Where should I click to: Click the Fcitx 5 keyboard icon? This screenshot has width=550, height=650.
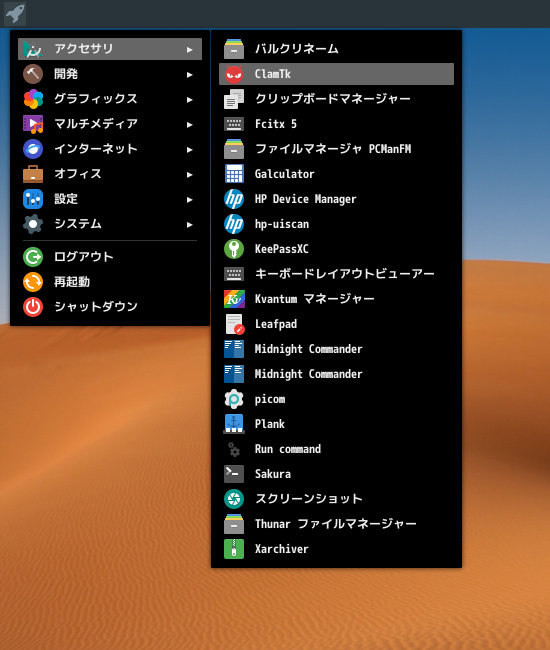(234, 124)
